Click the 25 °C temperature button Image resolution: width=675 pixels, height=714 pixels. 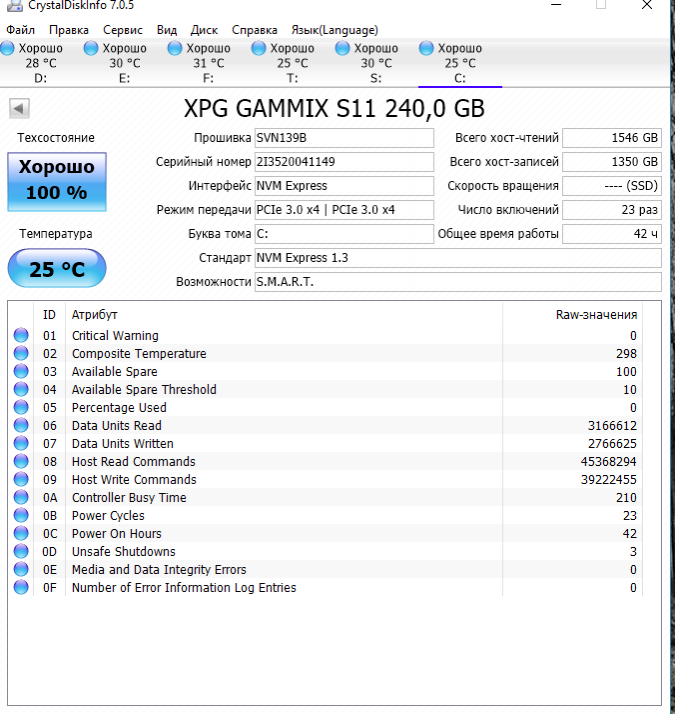[57, 268]
